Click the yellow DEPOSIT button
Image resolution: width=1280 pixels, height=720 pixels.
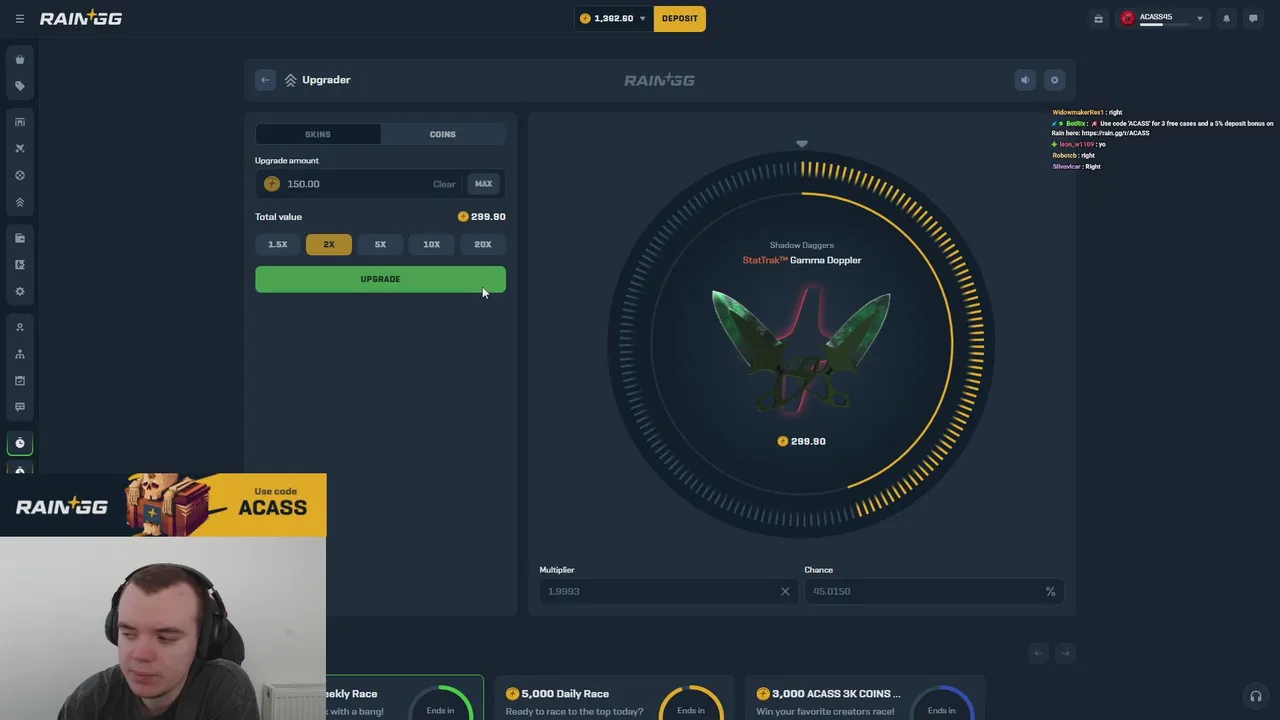(680, 18)
